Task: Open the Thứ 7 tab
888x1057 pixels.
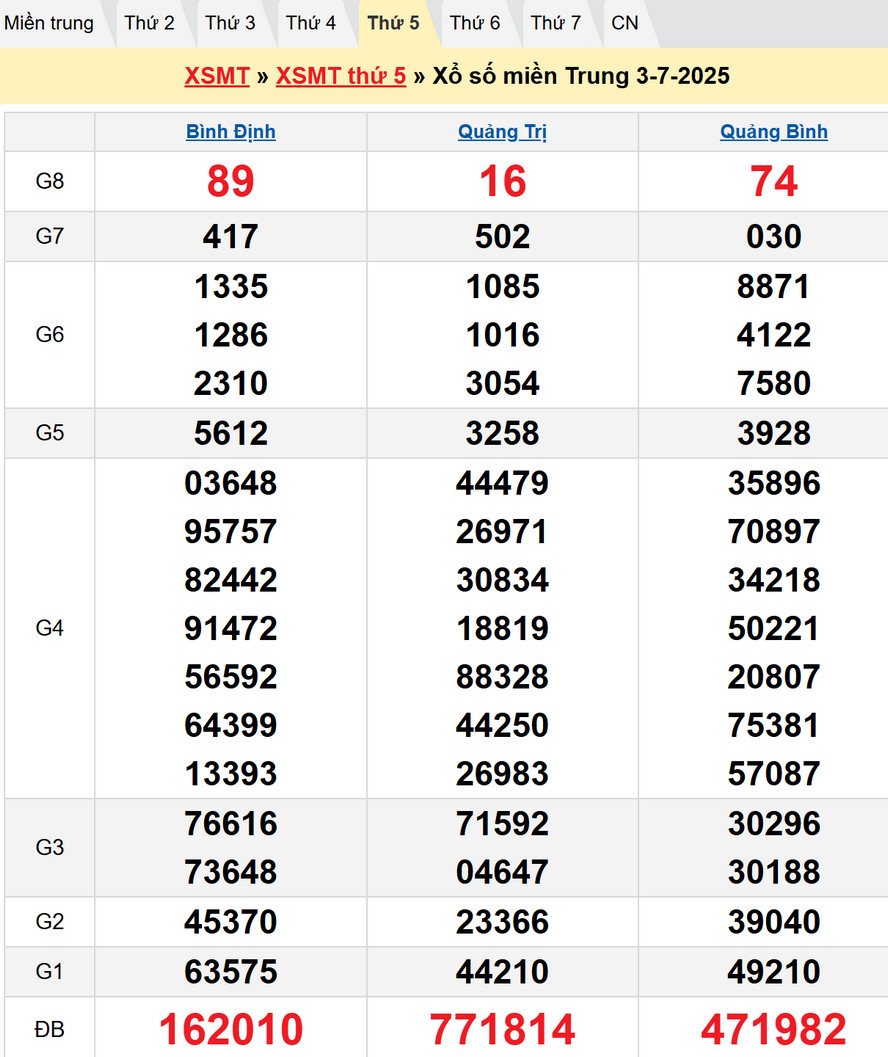Action: [556, 23]
